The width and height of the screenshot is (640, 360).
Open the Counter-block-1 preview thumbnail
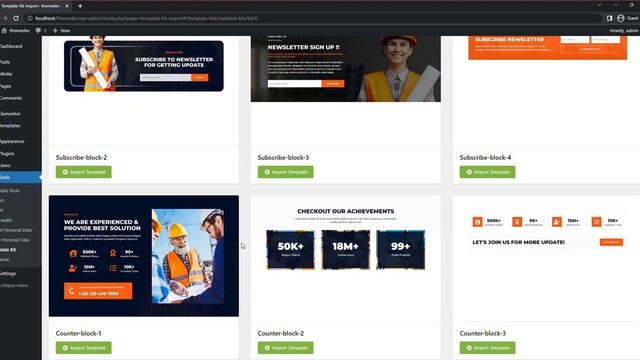coord(144,256)
